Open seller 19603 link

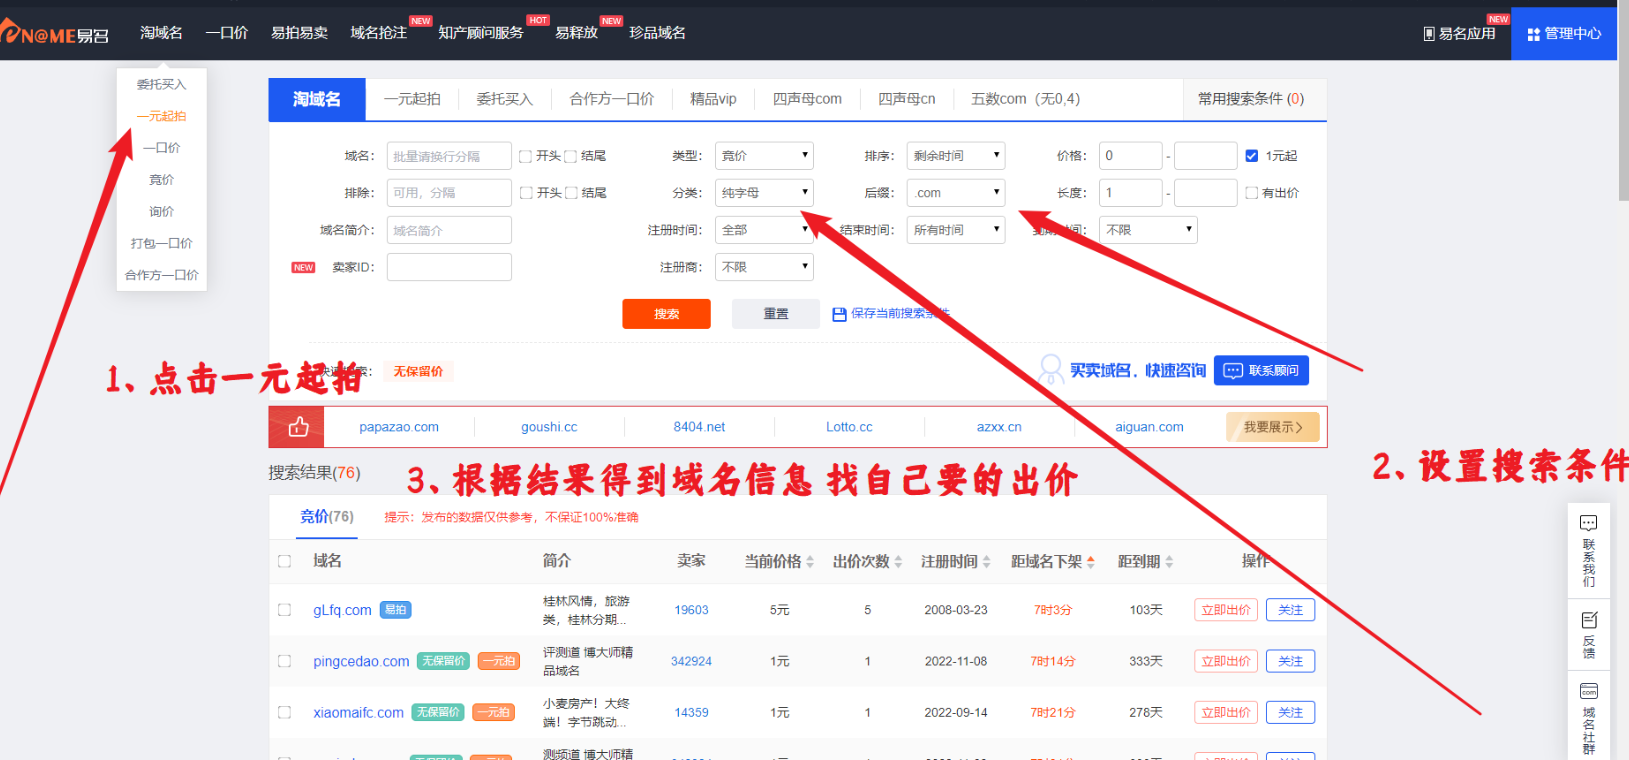[691, 610]
